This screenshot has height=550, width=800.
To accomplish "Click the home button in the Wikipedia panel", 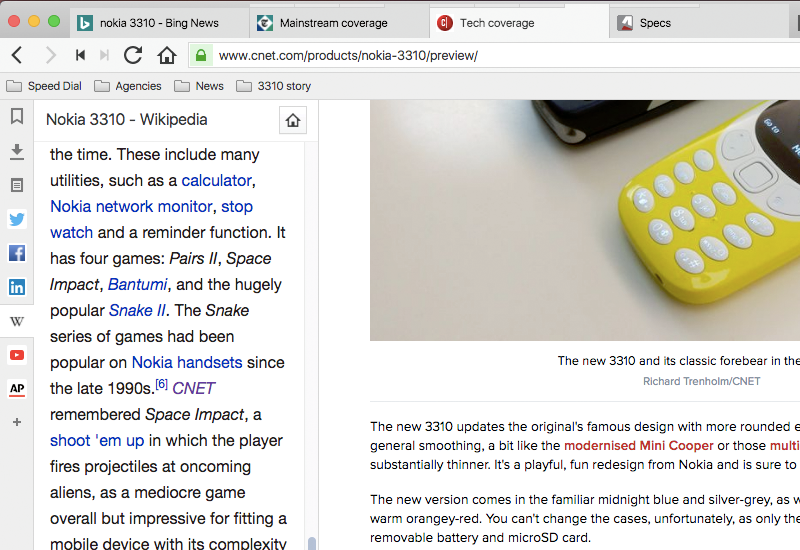I will [293, 120].
